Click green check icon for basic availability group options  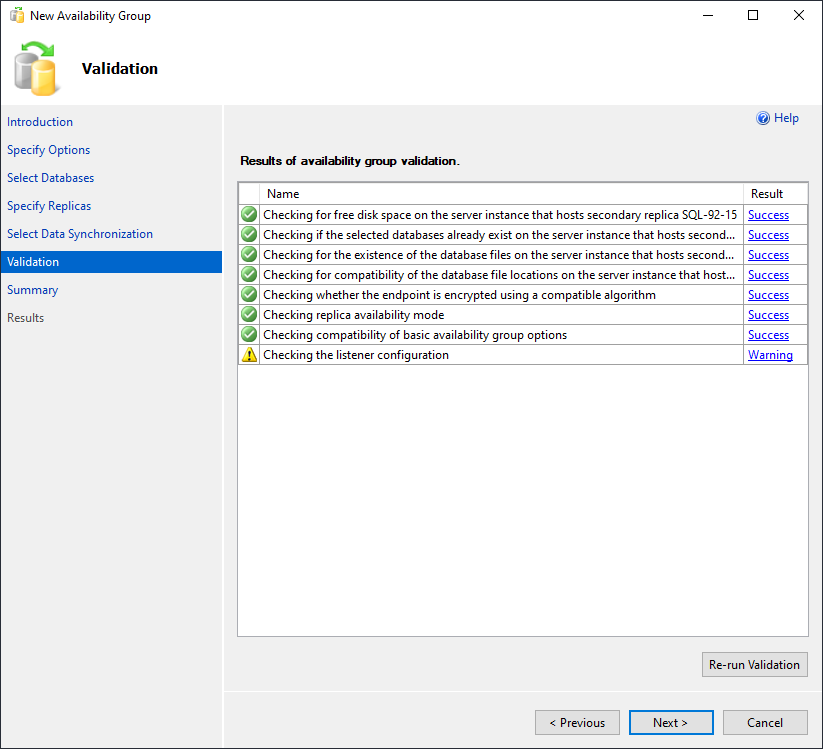tap(249, 335)
